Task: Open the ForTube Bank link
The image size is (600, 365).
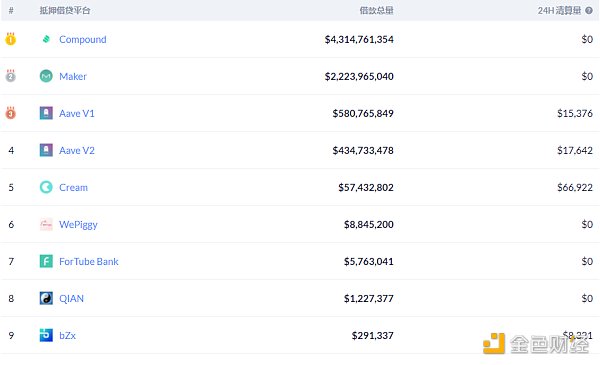Action: pyautogui.click(x=89, y=261)
